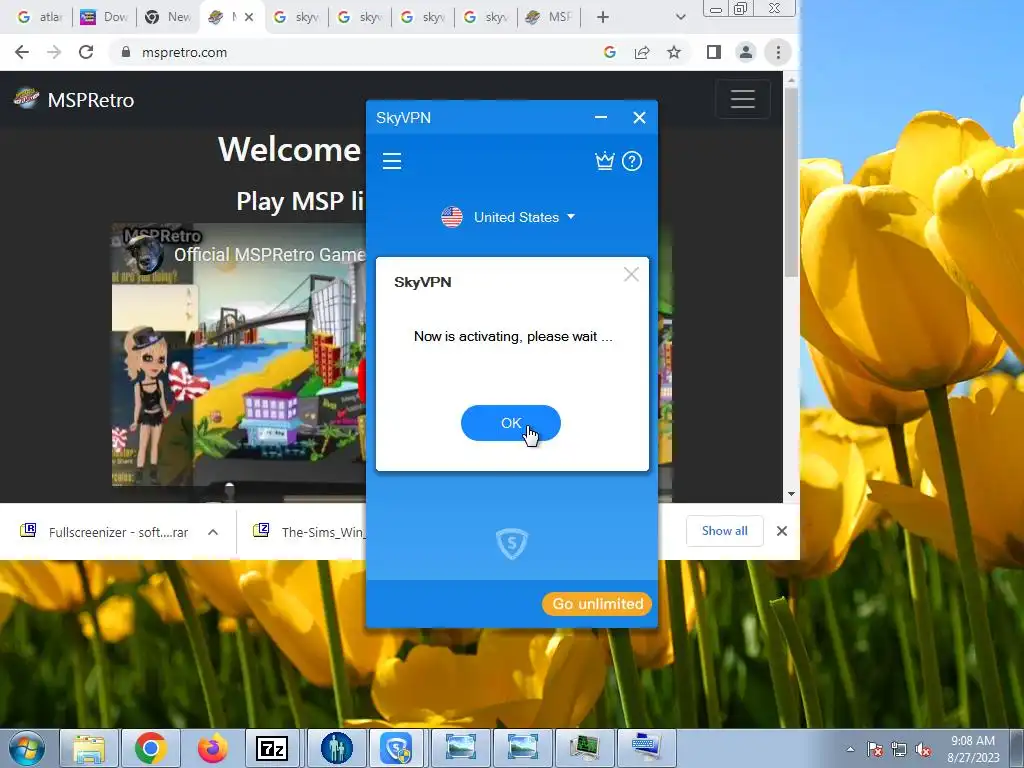Open the family blue-circle taskbar app
The width and height of the screenshot is (1024, 768).
tap(336, 748)
